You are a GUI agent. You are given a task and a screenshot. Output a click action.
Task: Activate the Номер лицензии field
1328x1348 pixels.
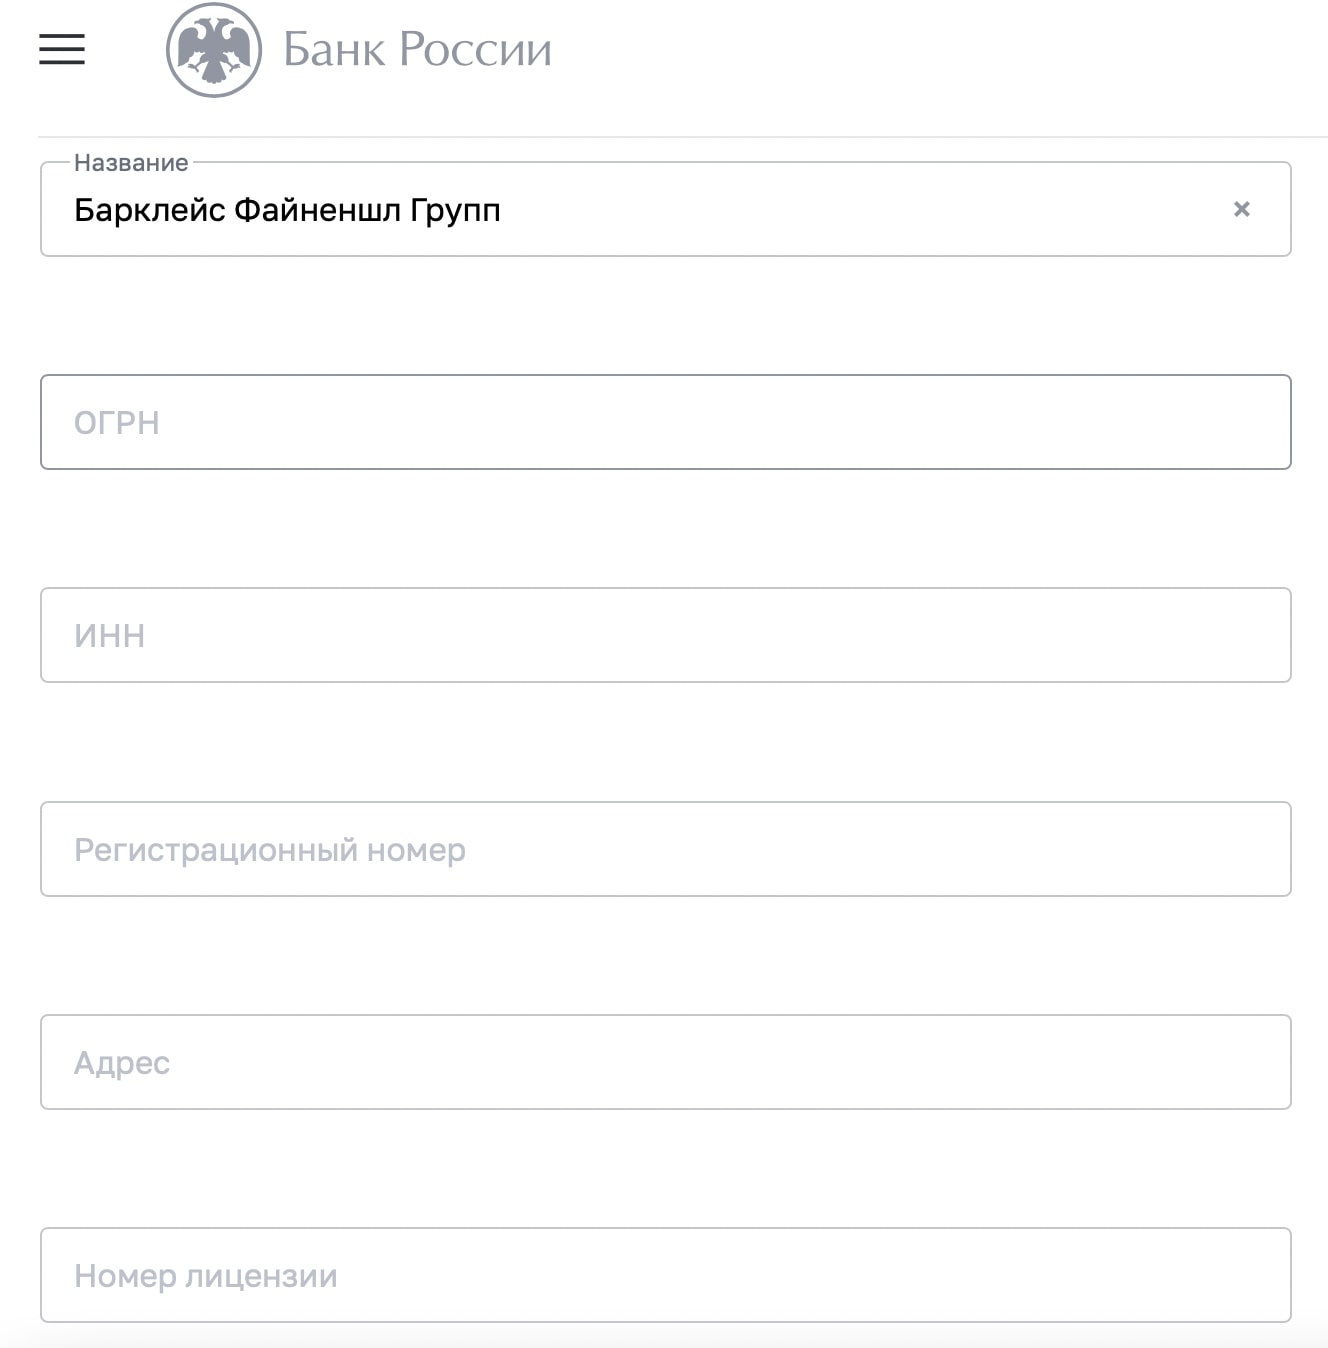tap(666, 1275)
